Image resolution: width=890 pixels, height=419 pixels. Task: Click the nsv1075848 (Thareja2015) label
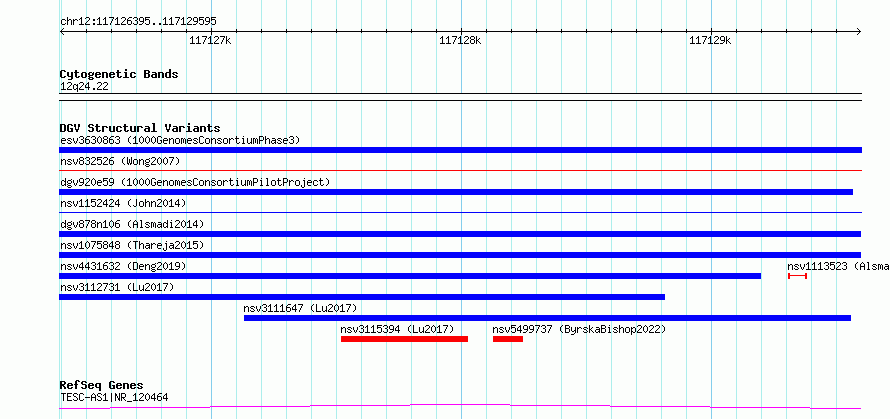pyautogui.click(x=132, y=245)
